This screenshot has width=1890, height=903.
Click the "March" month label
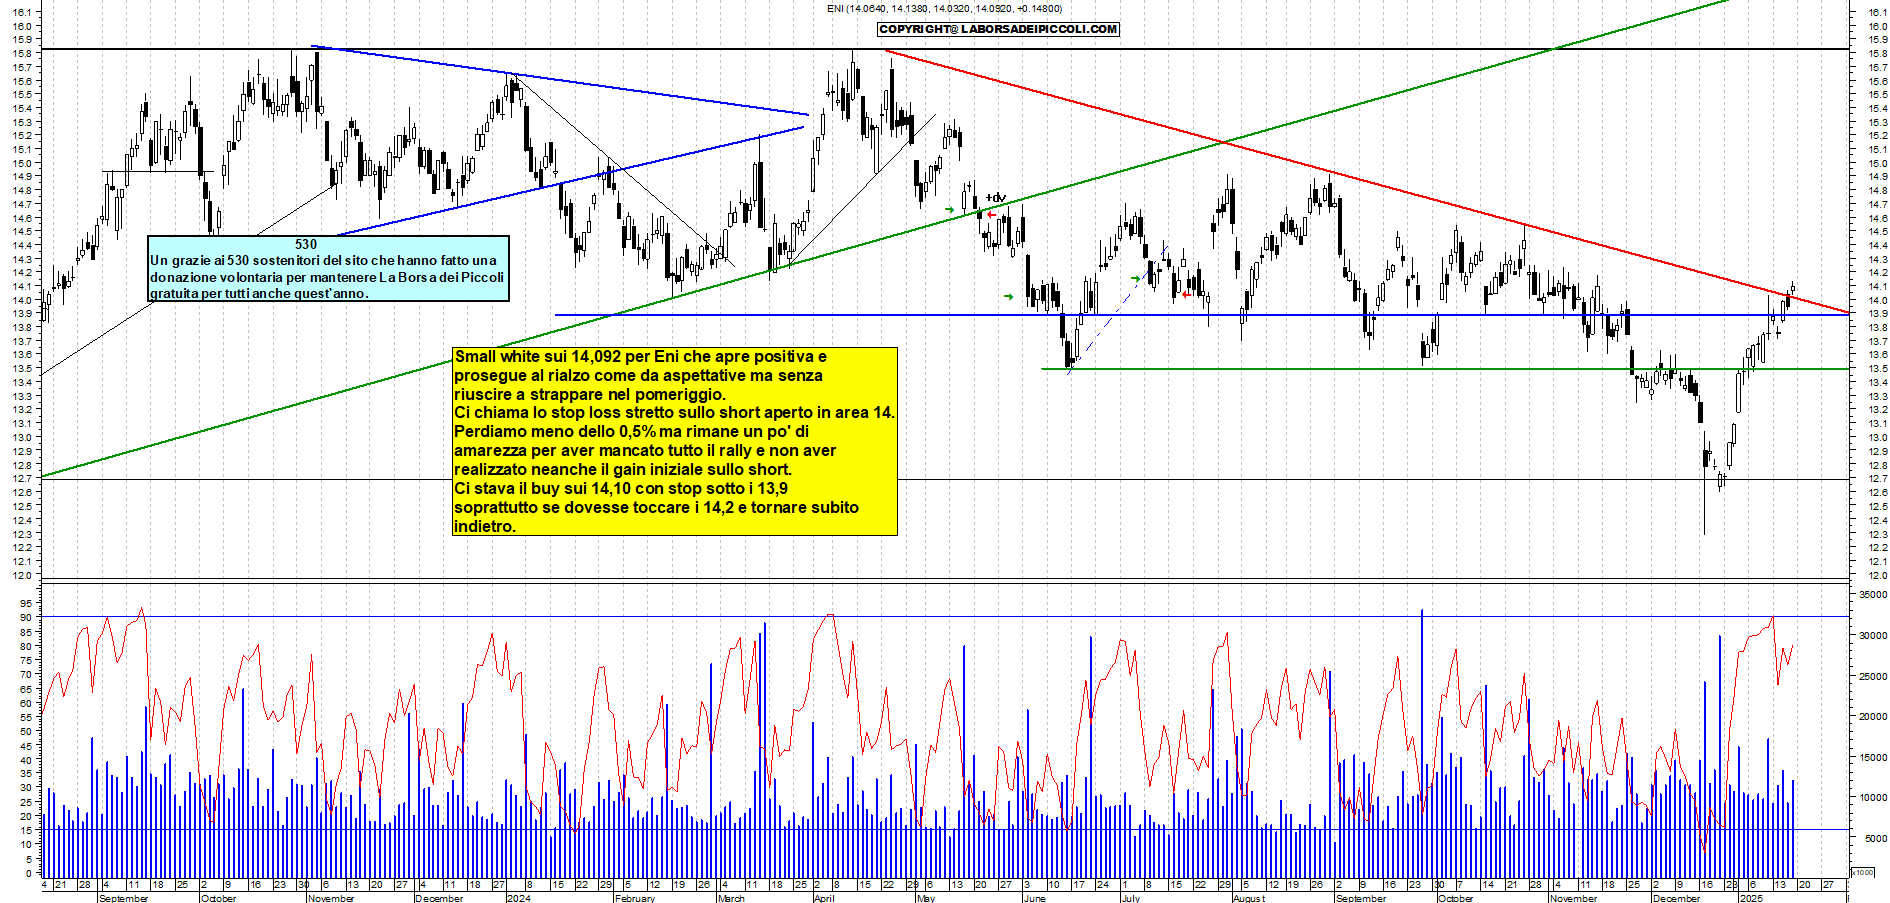(731, 898)
